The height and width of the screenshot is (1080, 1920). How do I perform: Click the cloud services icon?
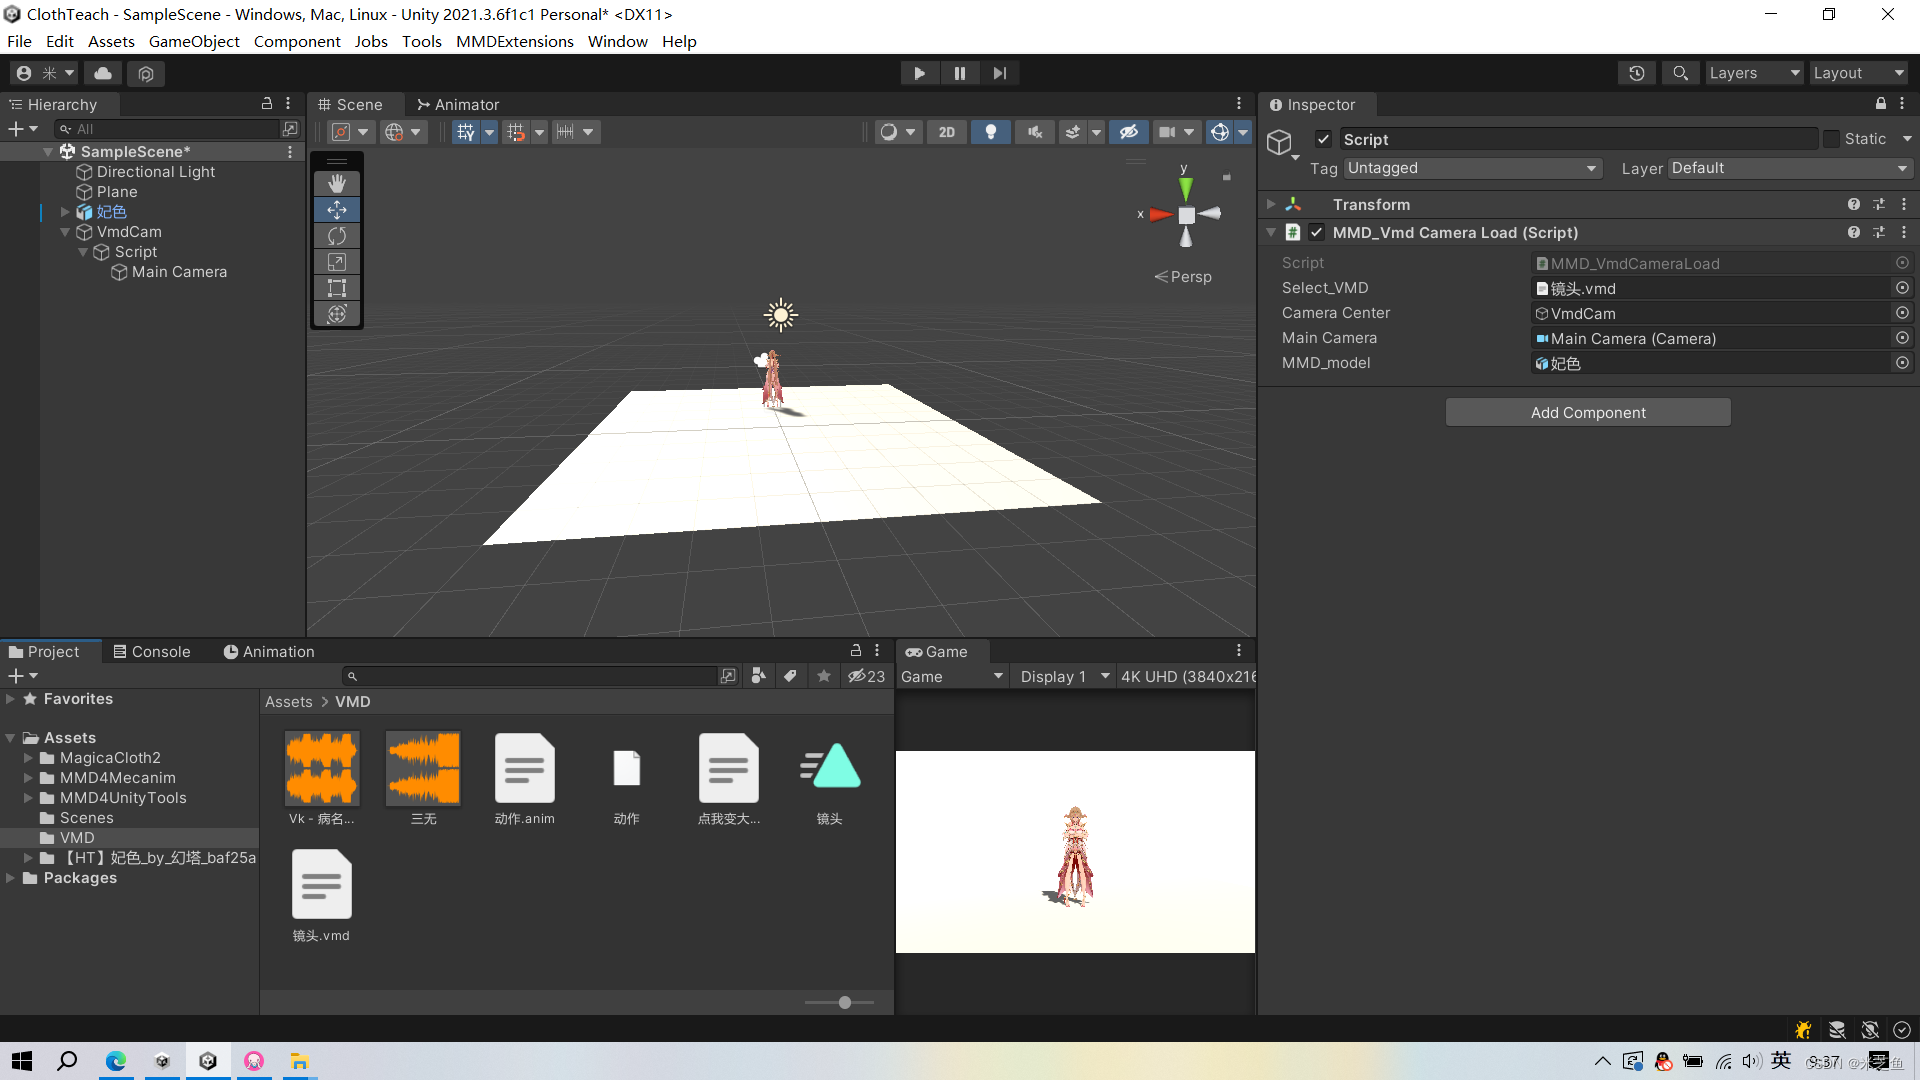103,73
